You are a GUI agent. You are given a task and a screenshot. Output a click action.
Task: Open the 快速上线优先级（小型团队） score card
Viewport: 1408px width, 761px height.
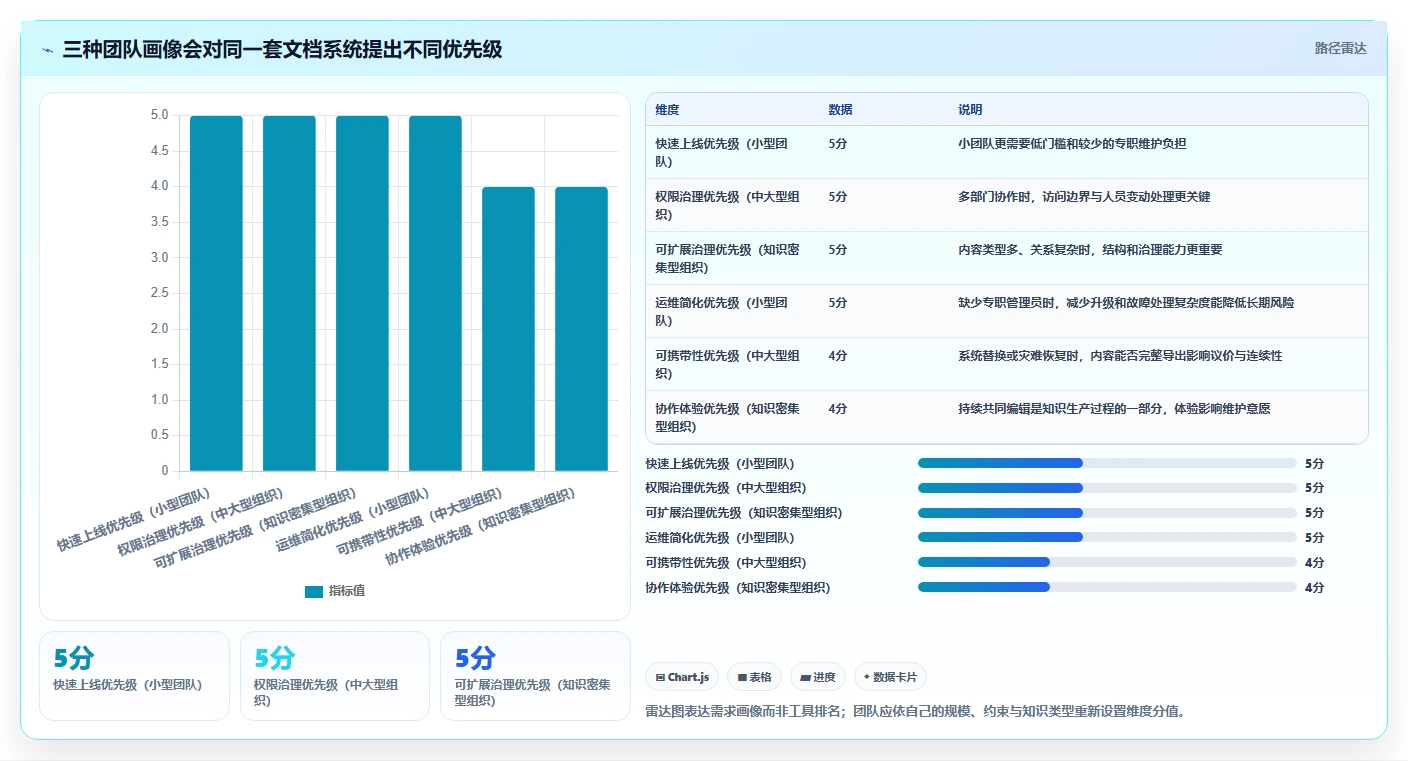click(x=134, y=676)
